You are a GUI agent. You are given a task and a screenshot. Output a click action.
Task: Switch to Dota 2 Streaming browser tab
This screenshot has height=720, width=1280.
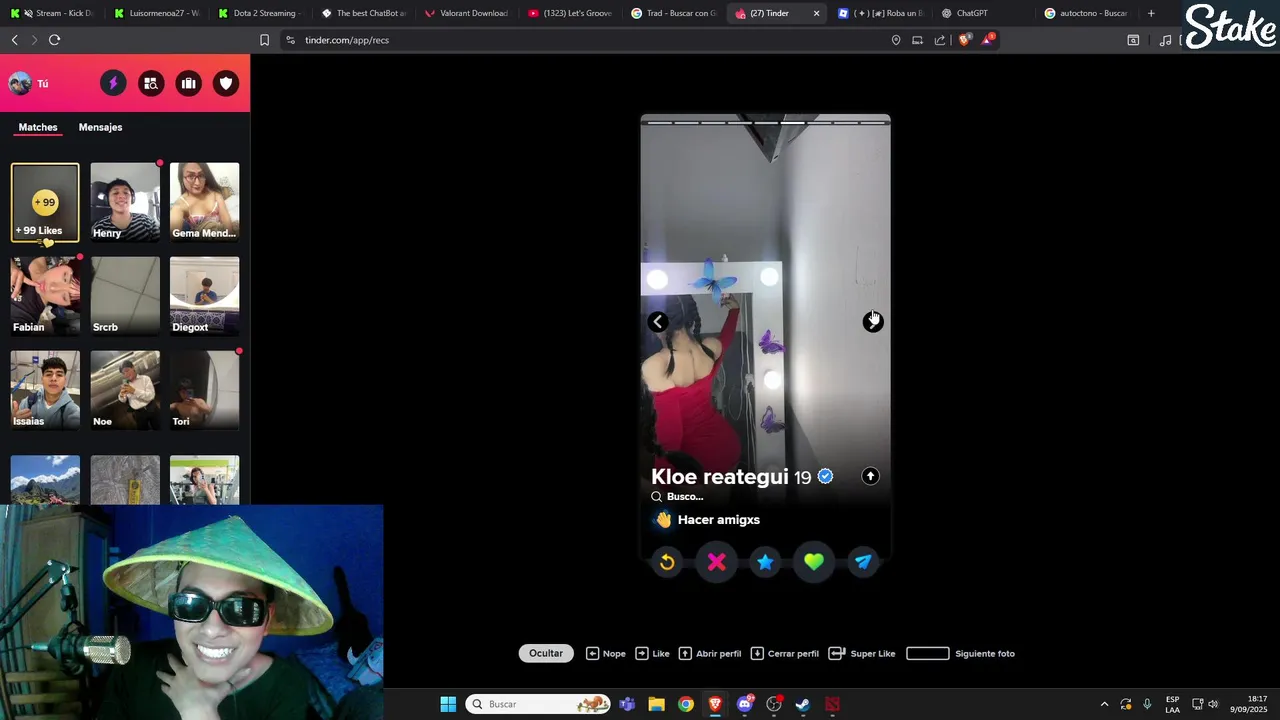[x=262, y=13]
